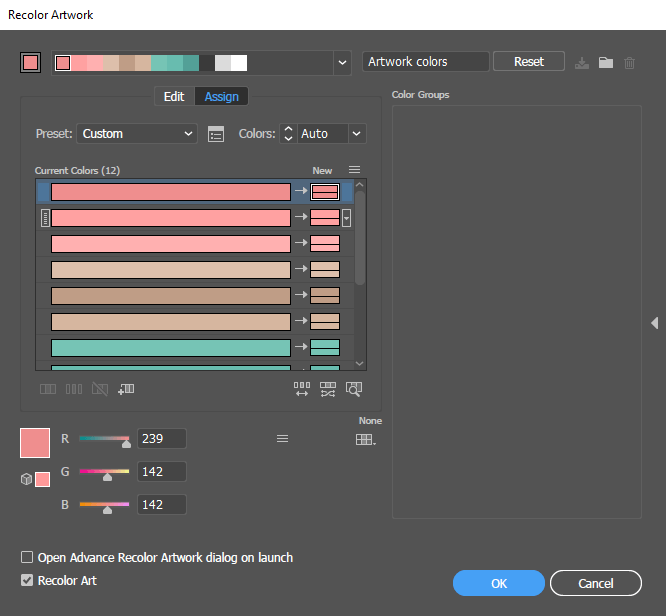The width and height of the screenshot is (666, 616).
Task: Click the R red channel slider
Action: (104, 439)
